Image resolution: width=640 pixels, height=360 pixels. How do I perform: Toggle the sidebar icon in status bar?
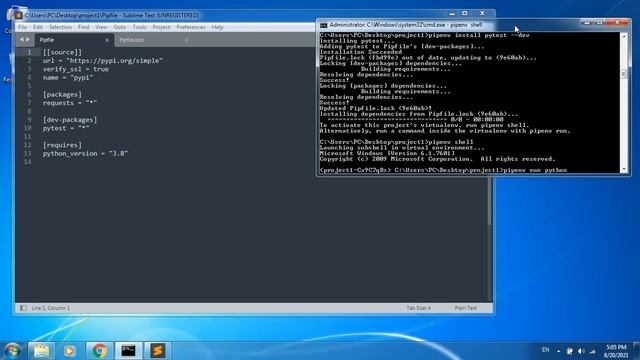[23, 308]
